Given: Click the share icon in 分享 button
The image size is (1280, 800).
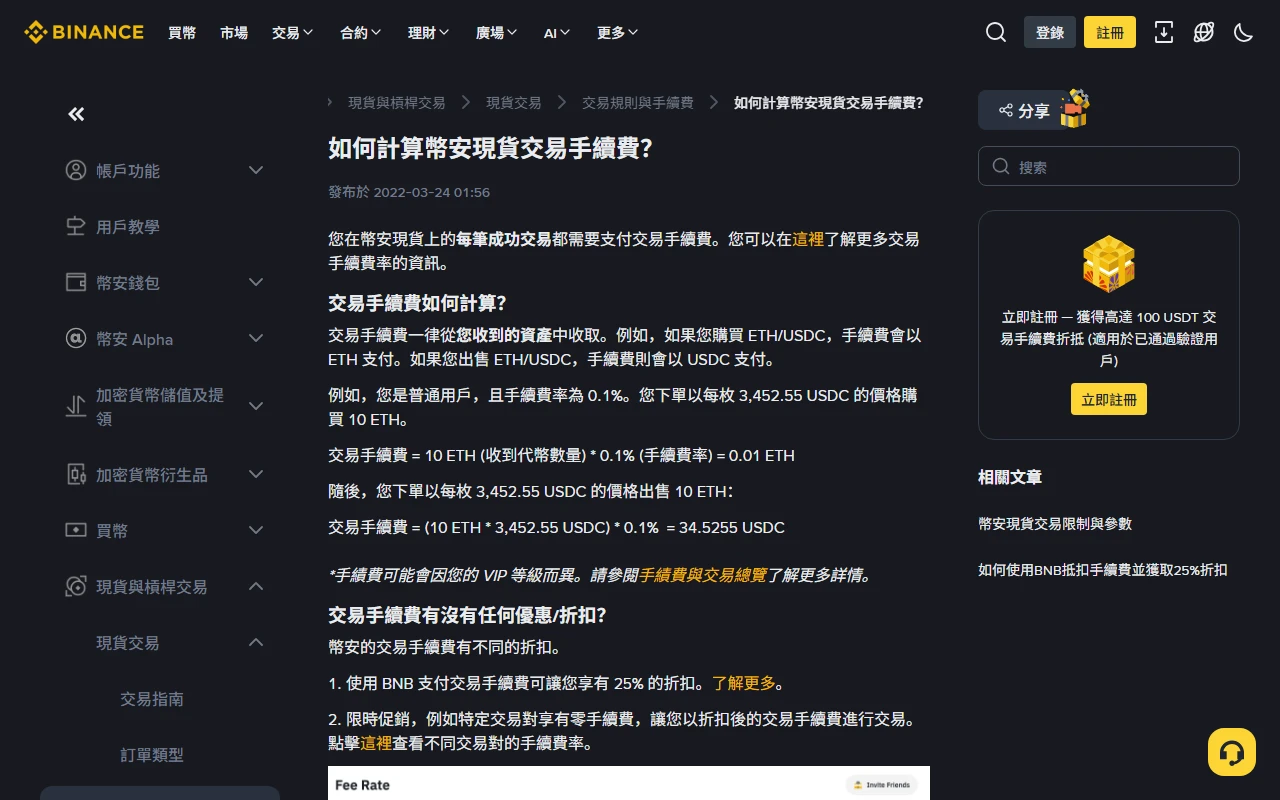Looking at the screenshot, I should click(1005, 110).
